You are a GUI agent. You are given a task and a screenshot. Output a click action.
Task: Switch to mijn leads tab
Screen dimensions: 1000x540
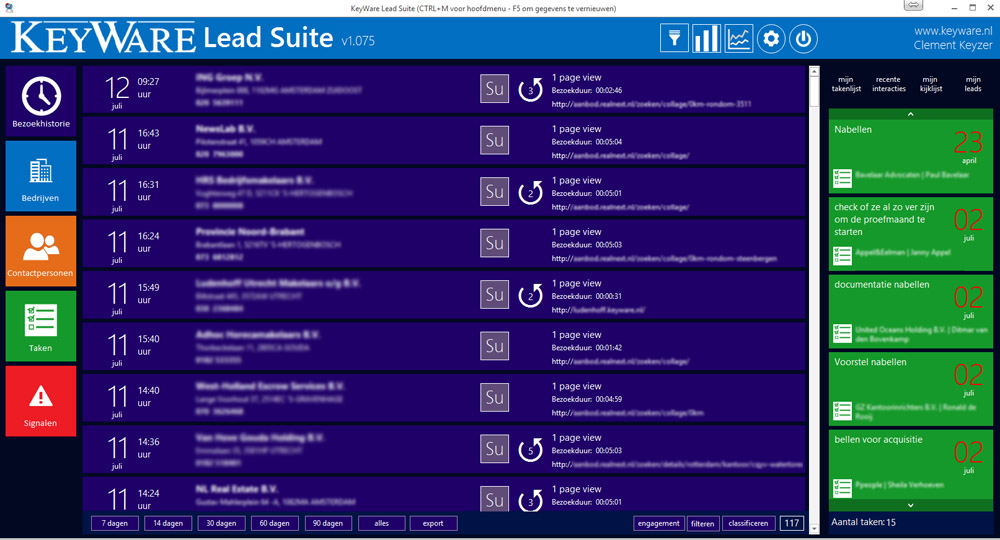click(x=973, y=84)
